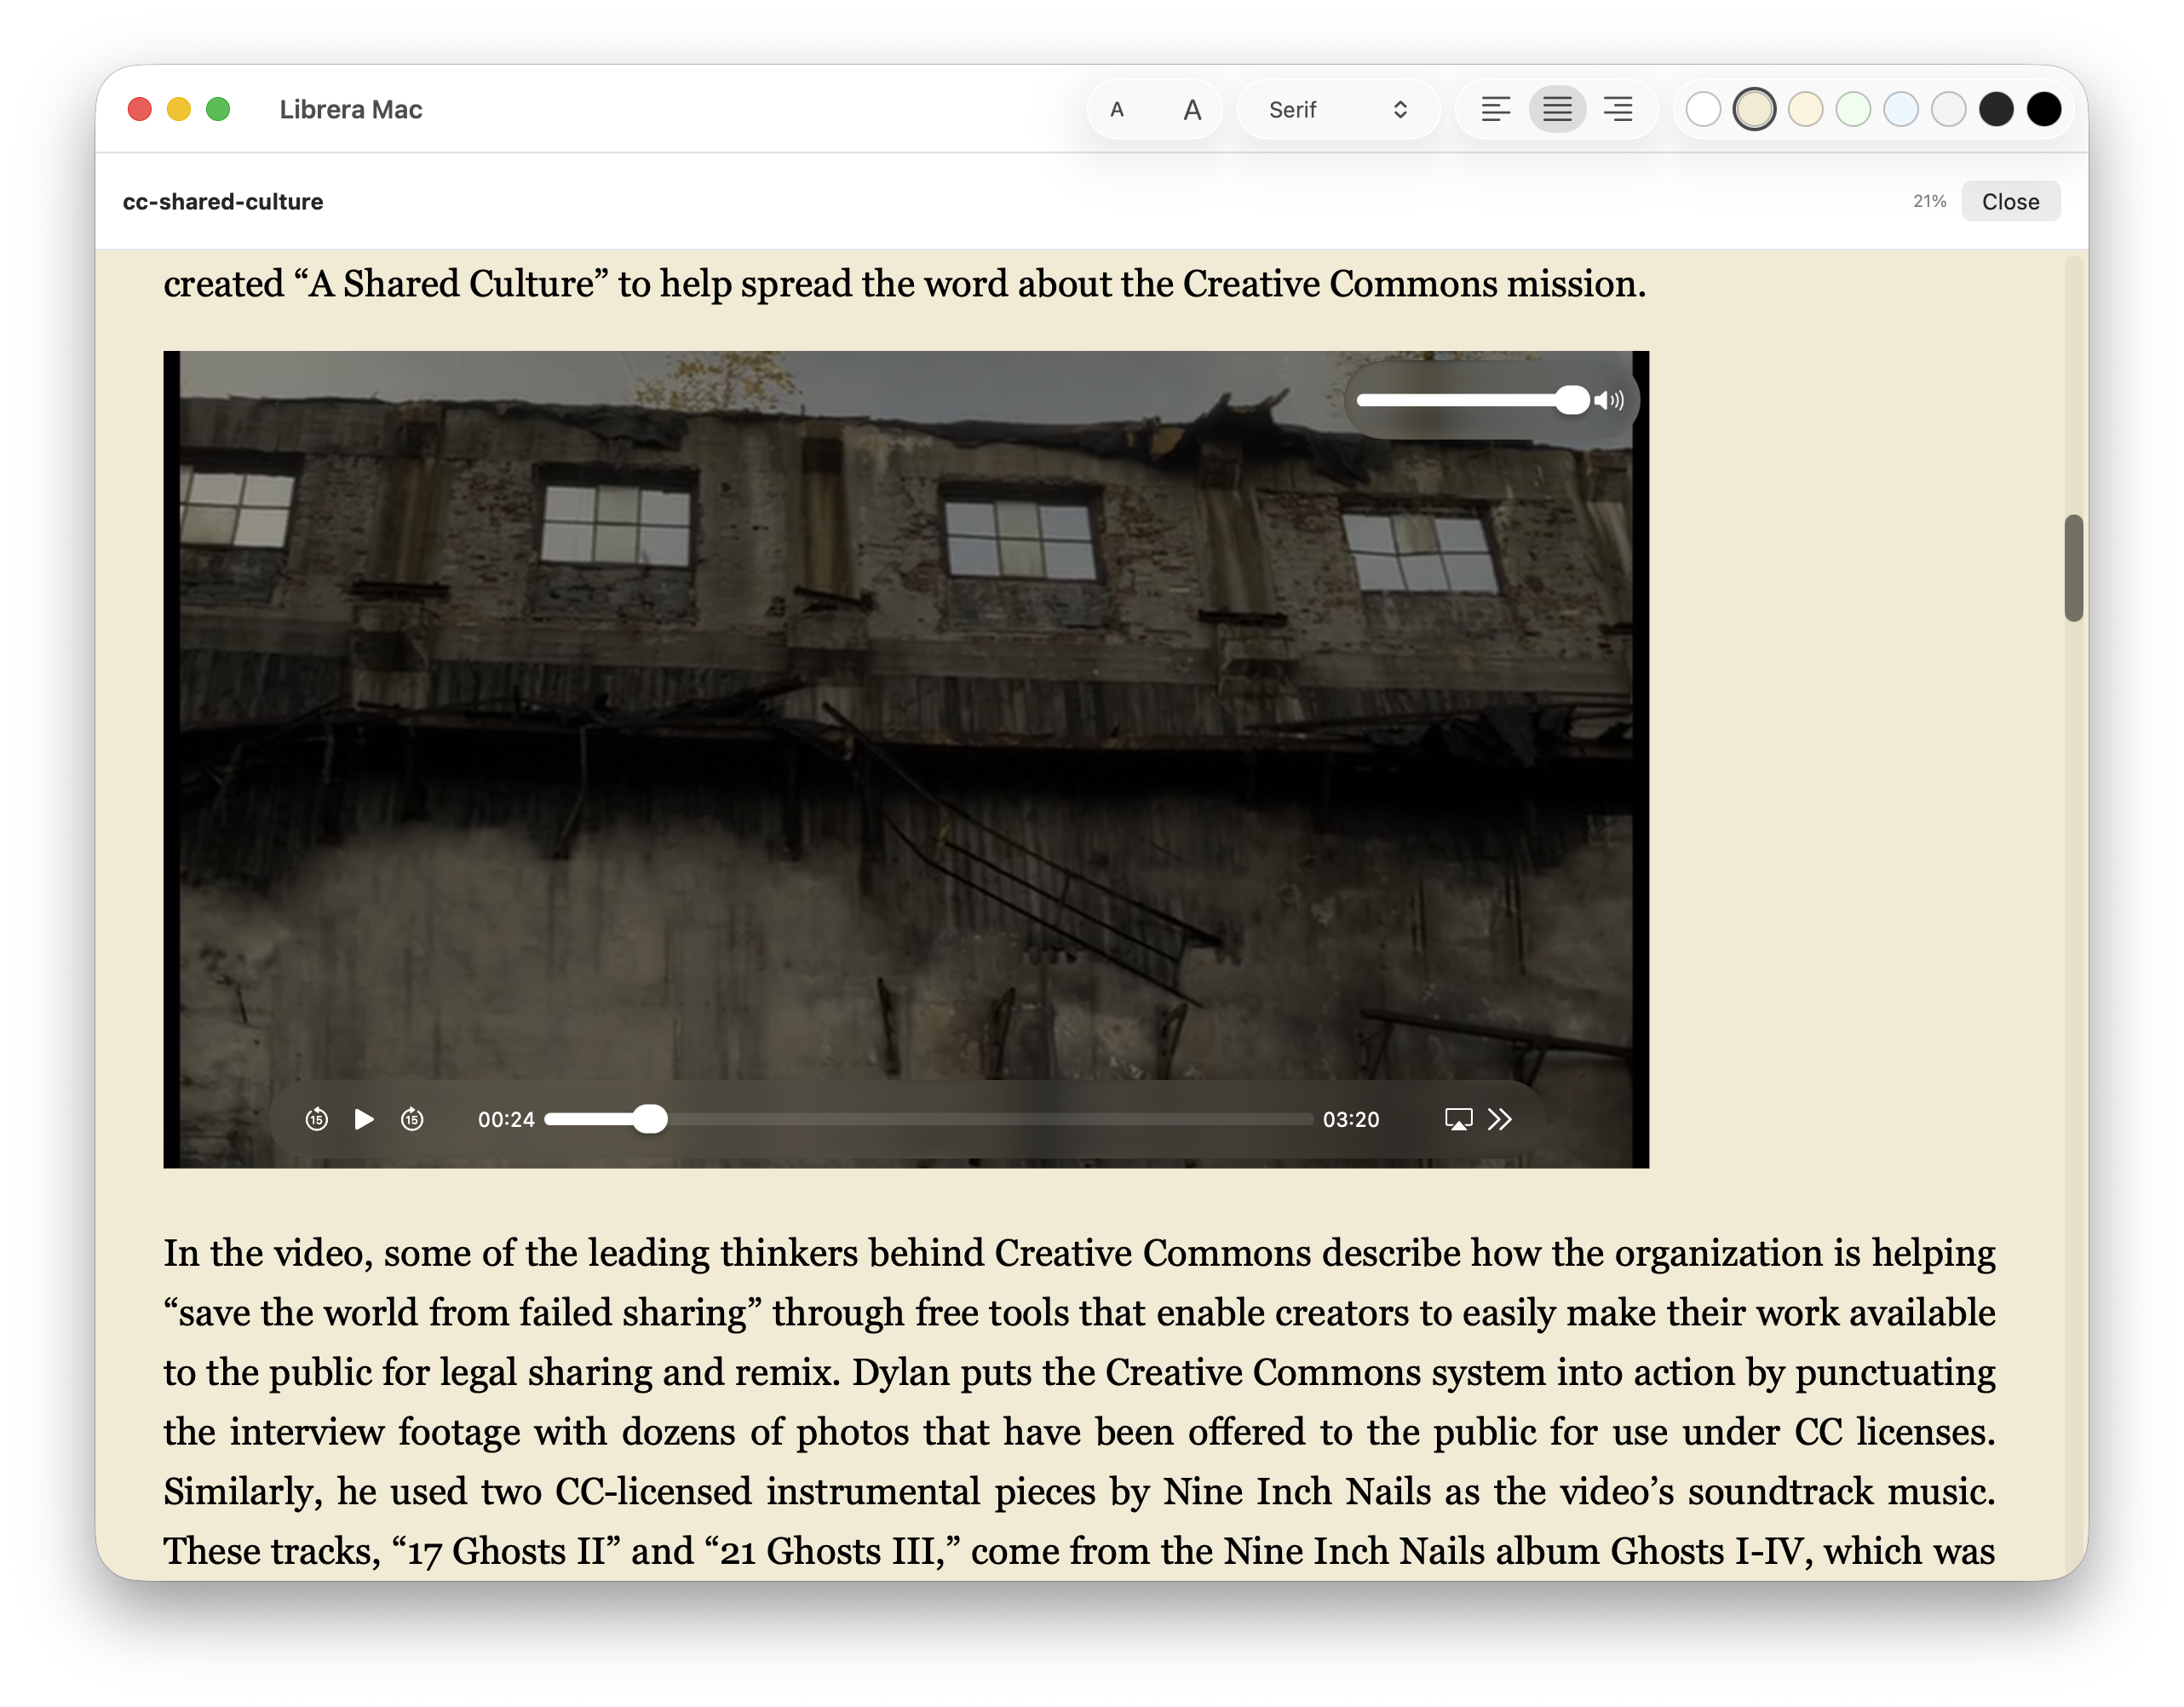Expand more video options double chevron

(1500, 1119)
